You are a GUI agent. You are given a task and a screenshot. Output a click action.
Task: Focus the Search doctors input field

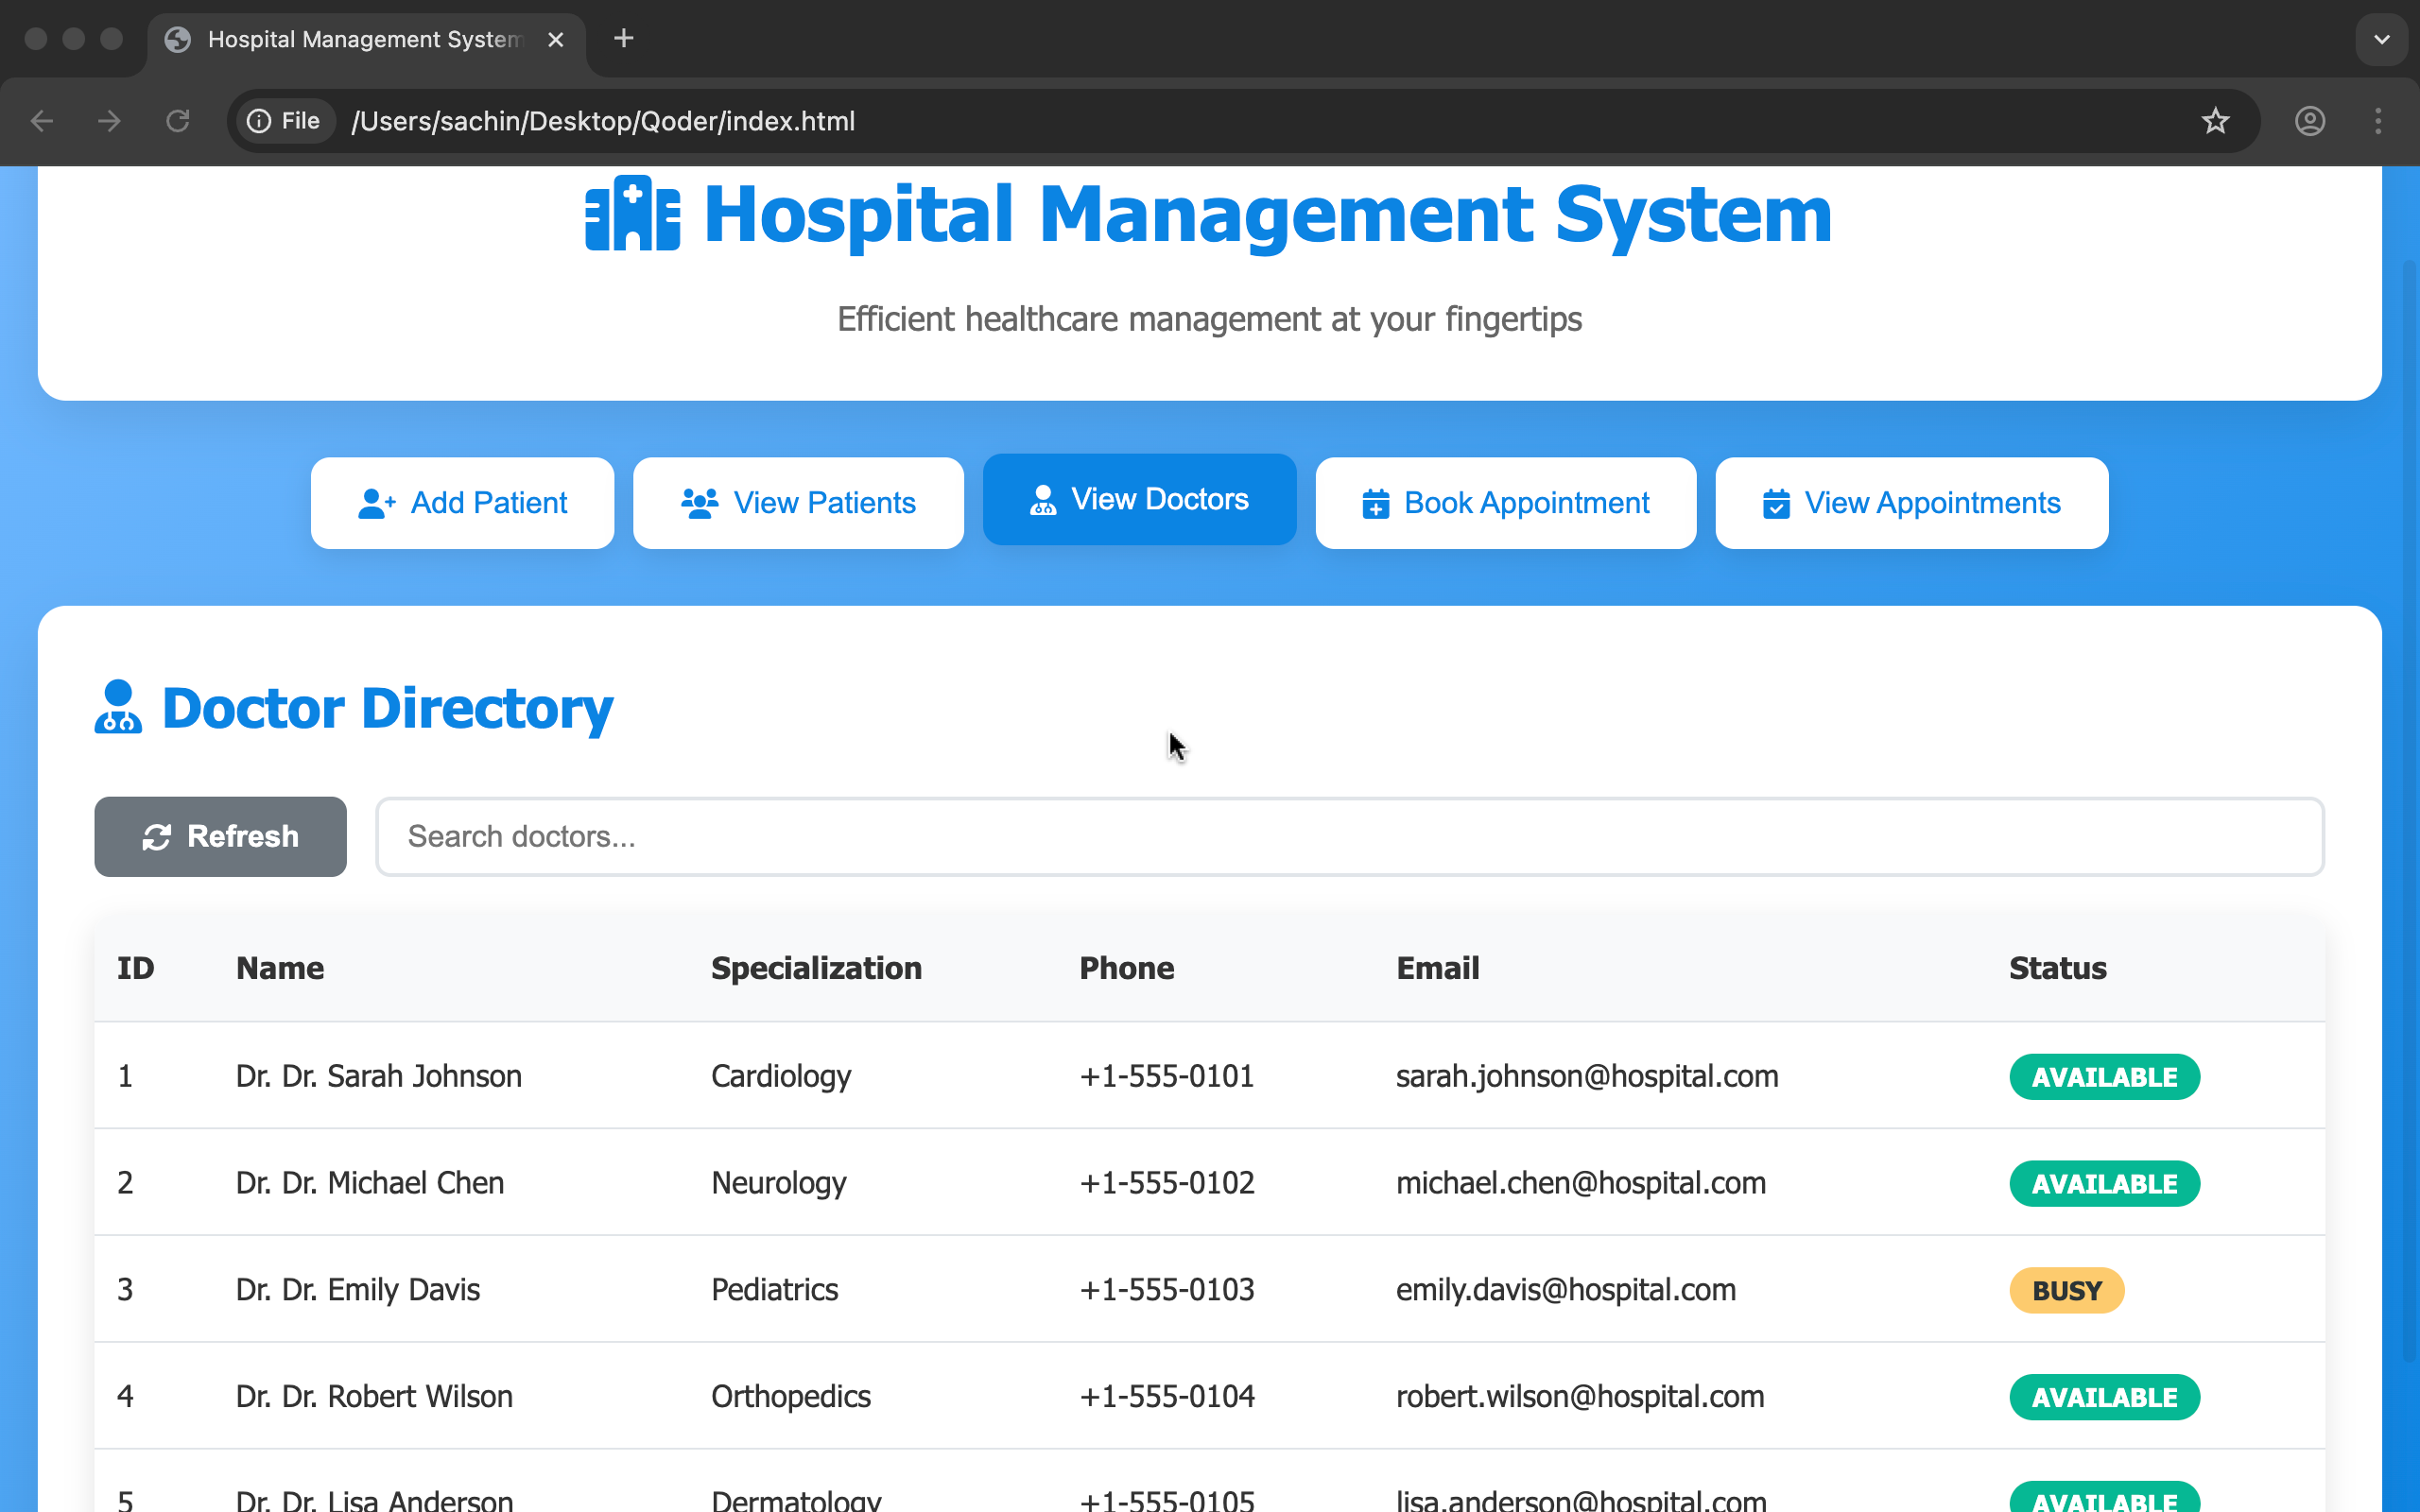pos(1349,836)
